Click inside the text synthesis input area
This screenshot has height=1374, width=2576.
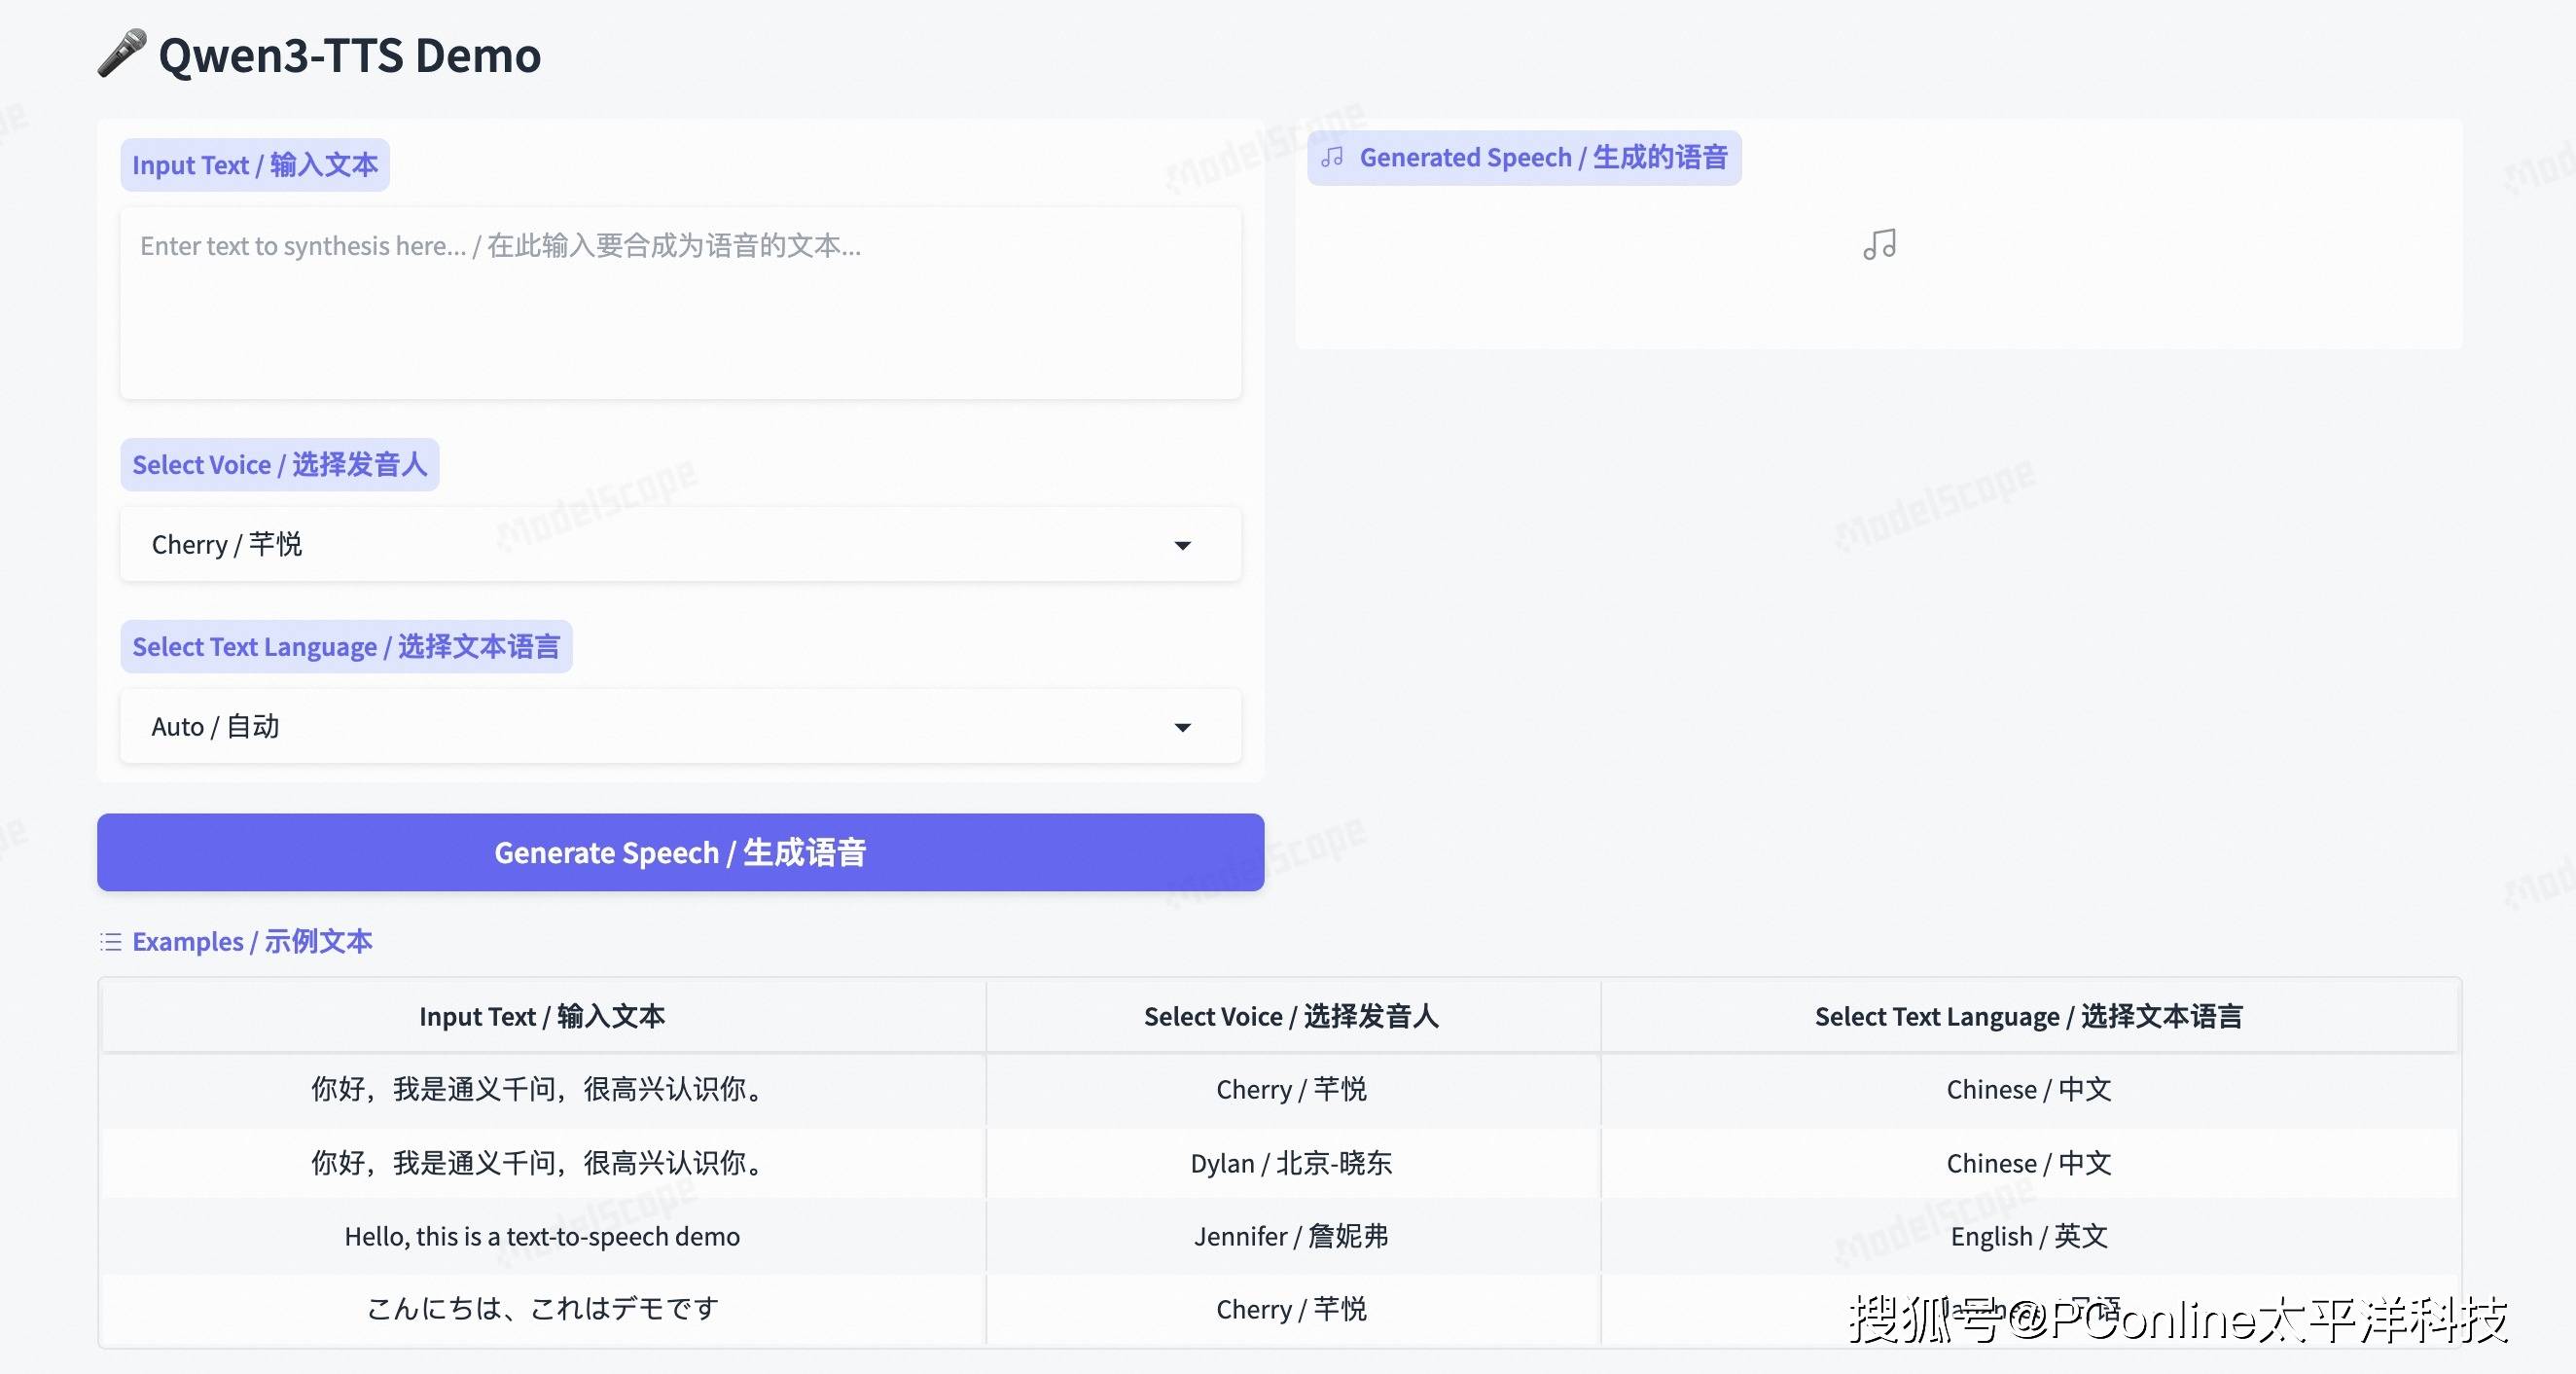click(680, 300)
